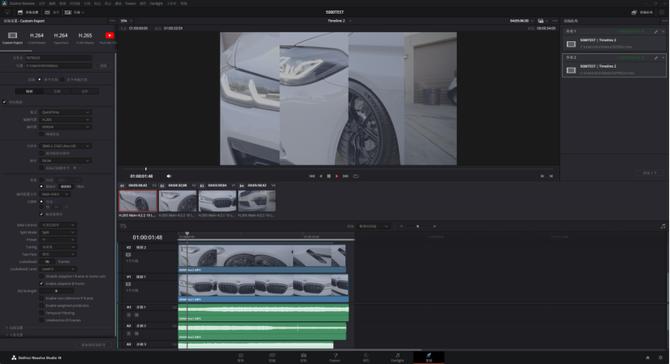Open the Fusion page
The width and height of the screenshot is (670, 364).
[x=335, y=357]
